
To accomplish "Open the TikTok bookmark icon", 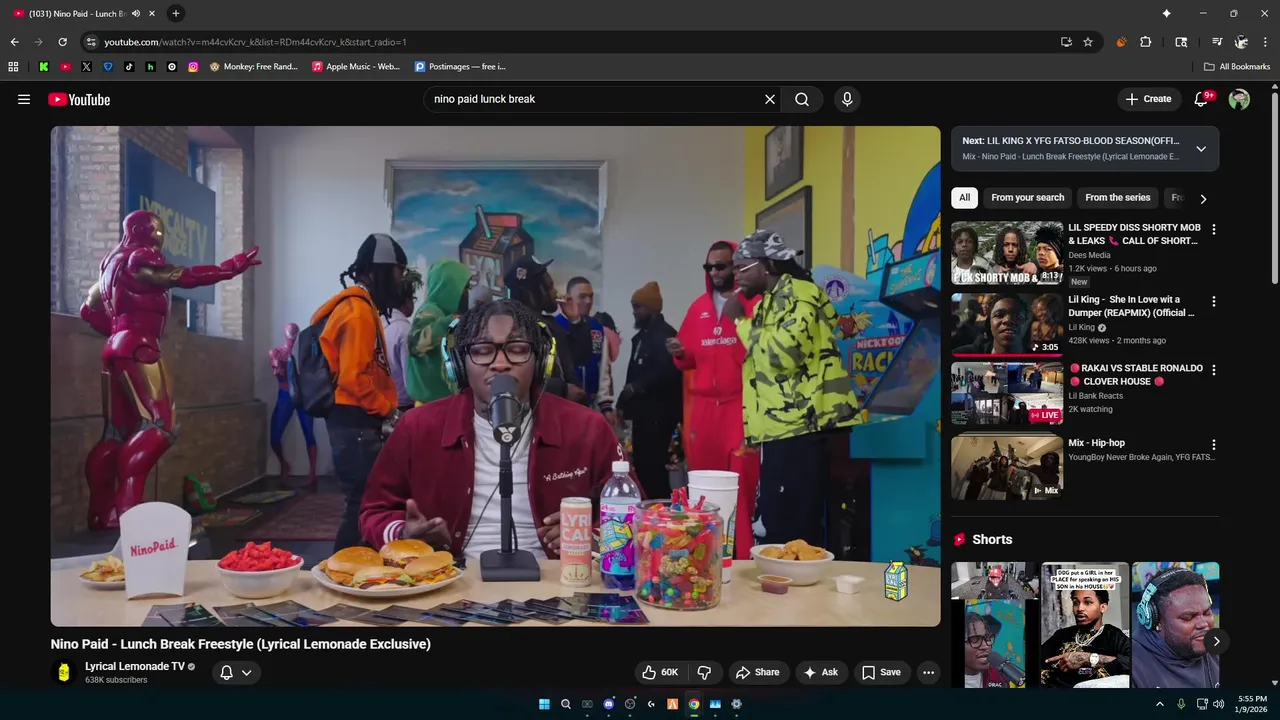I will [129, 67].
